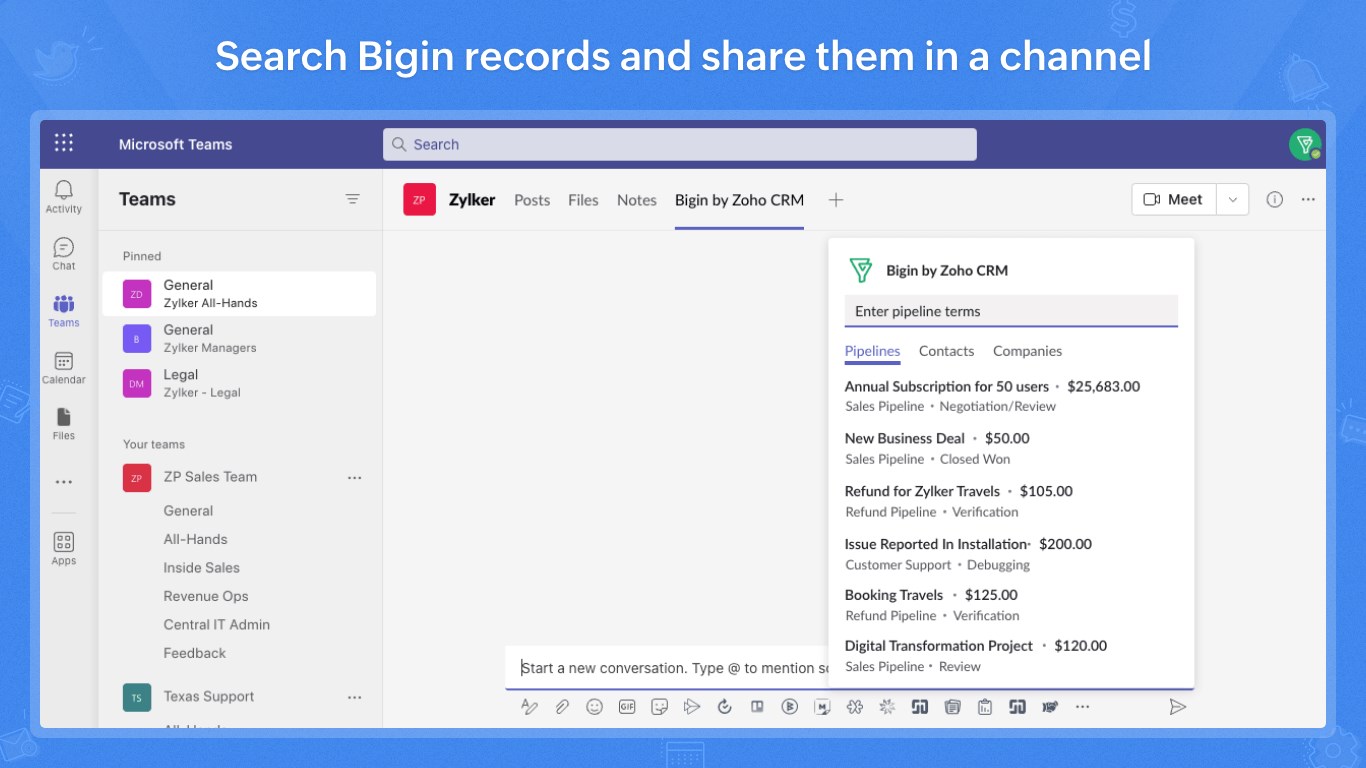
Task: Open Files in the left rail
Action: point(64,424)
